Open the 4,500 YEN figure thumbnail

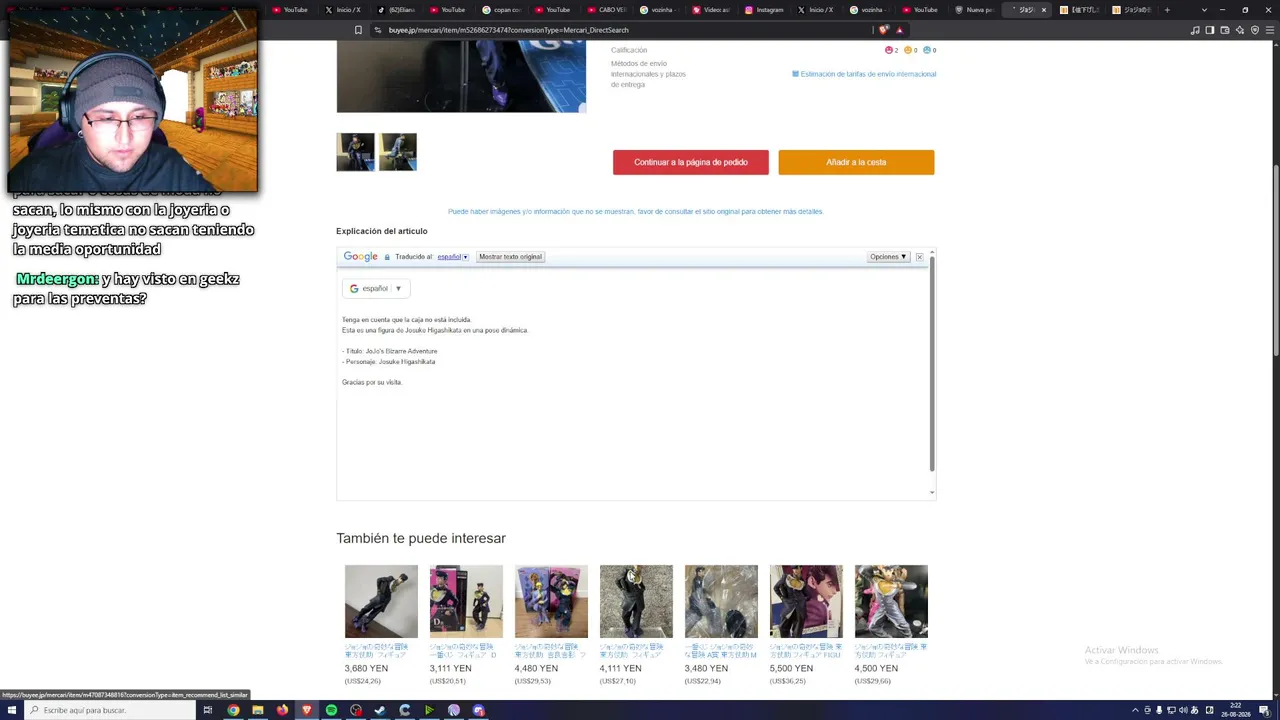tap(891, 601)
